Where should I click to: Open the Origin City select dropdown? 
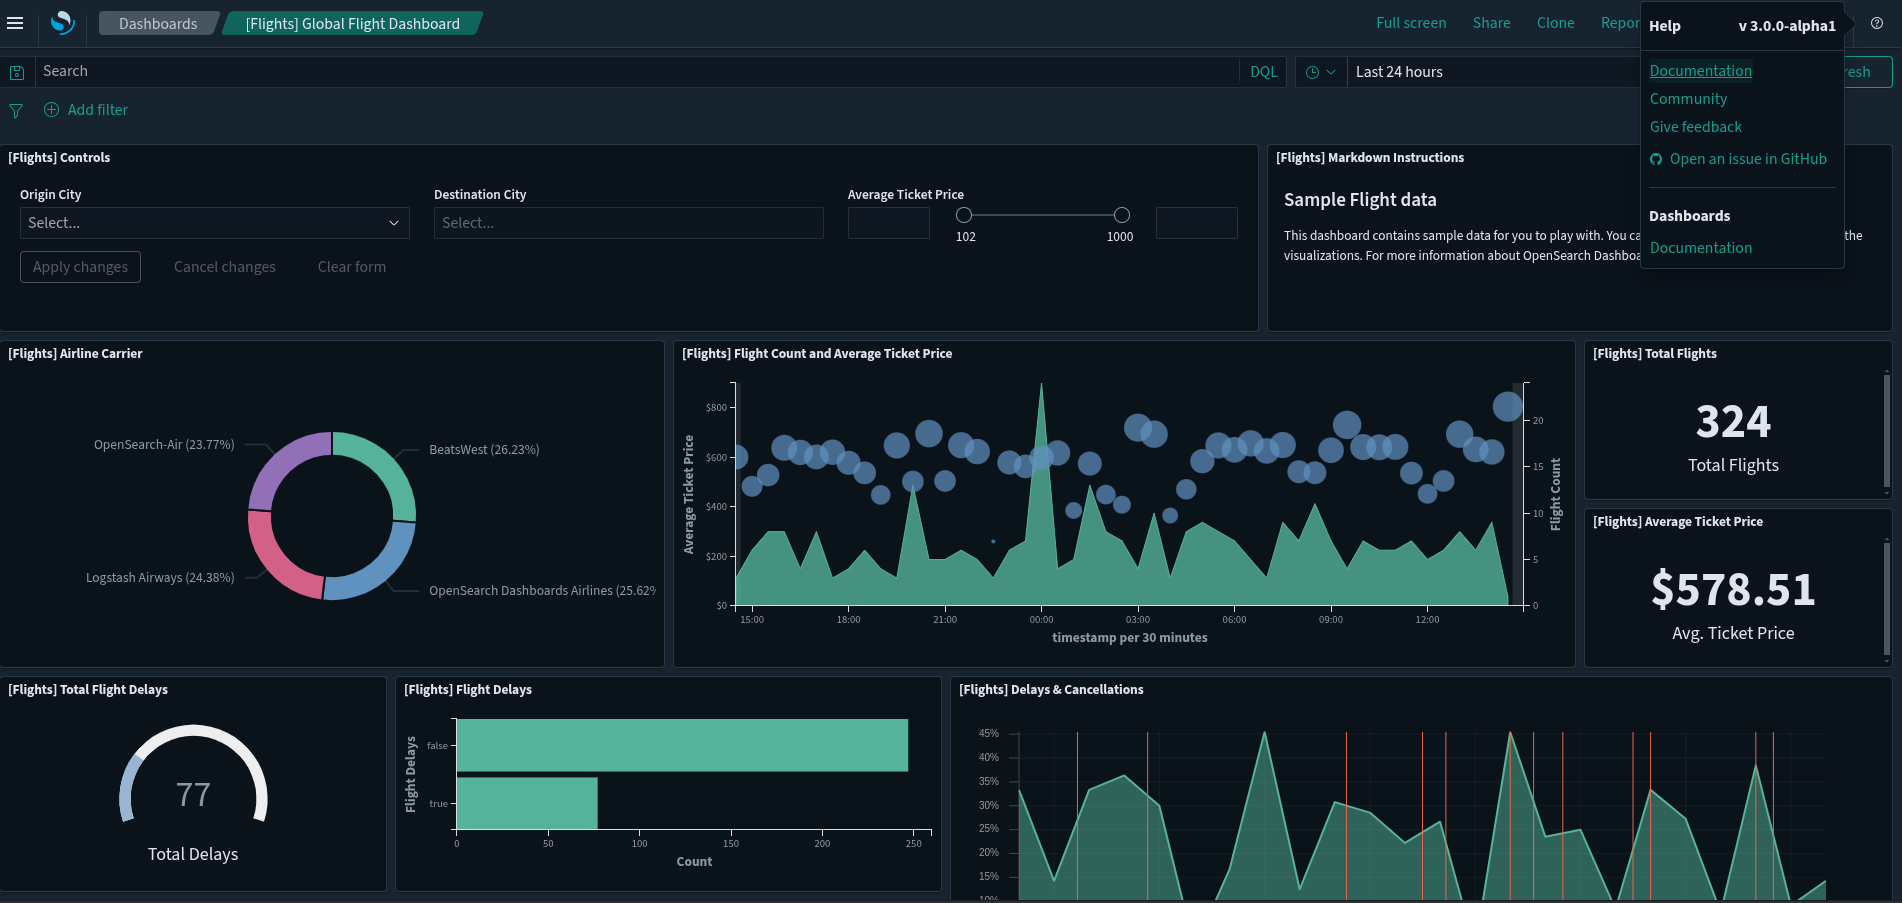(x=214, y=222)
